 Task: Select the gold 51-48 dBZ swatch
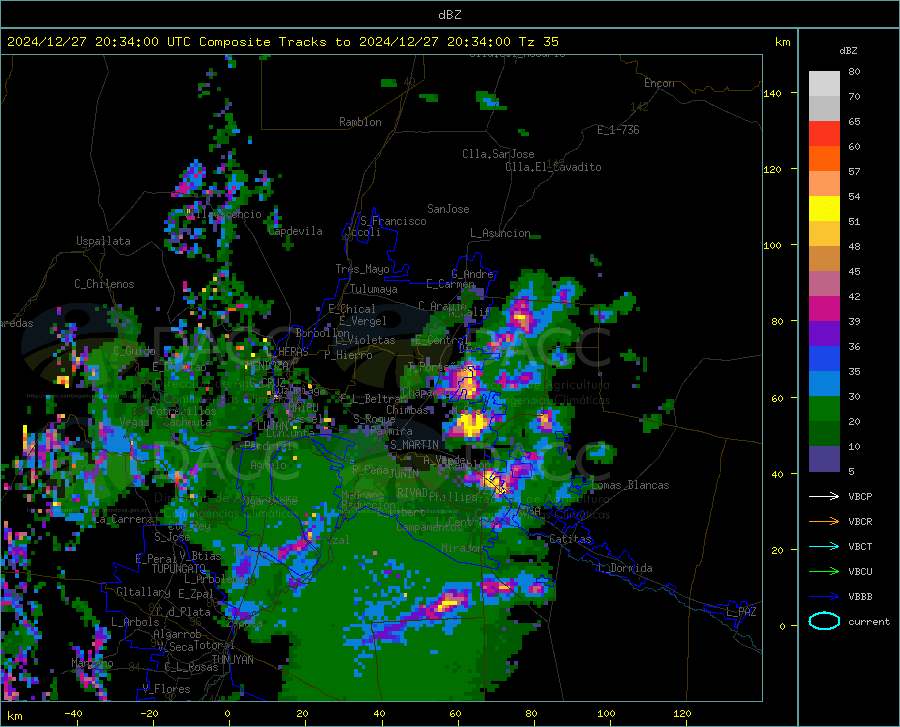tap(824, 234)
